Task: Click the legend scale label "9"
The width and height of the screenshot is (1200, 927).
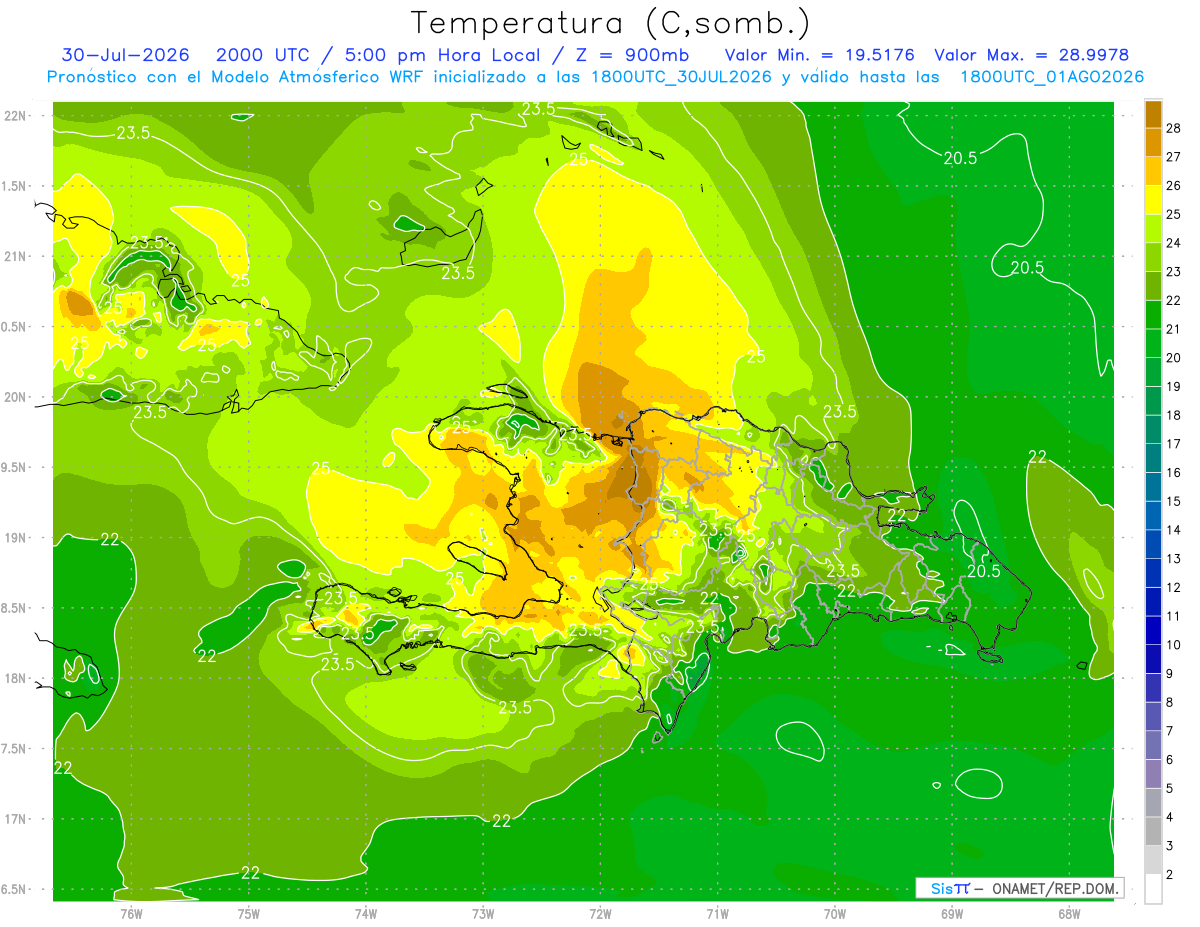Action: pos(1170,674)
